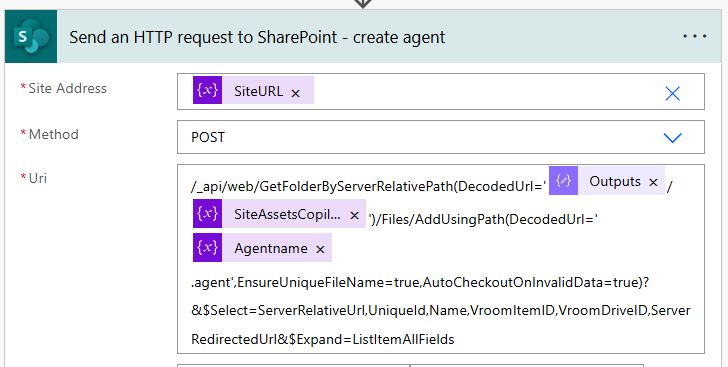Remove the SiteAssetsCopil... token
This screenshot has height=367, width=728.
pos(354,216)
